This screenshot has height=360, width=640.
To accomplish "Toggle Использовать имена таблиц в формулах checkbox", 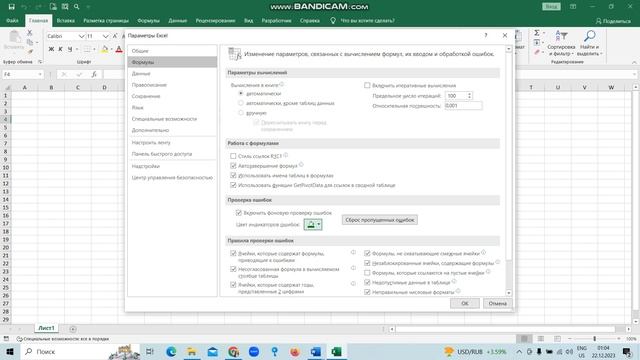I will [233, 175].
